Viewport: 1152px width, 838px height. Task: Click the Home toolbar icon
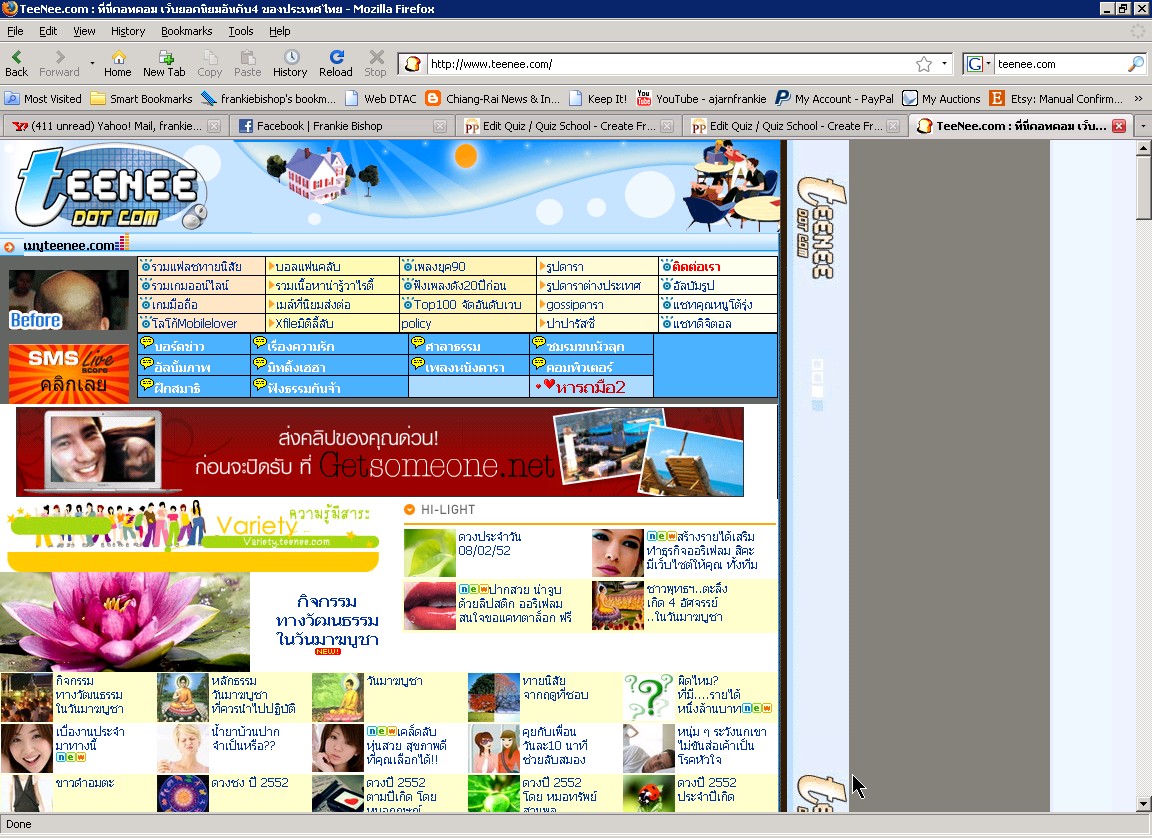point(118,63)
